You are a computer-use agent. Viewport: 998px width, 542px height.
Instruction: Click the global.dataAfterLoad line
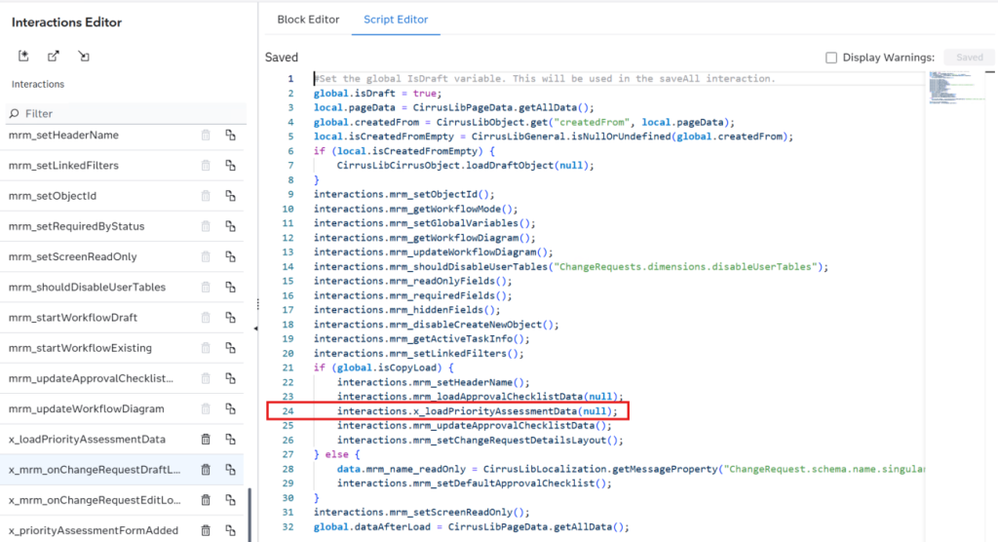471,527
